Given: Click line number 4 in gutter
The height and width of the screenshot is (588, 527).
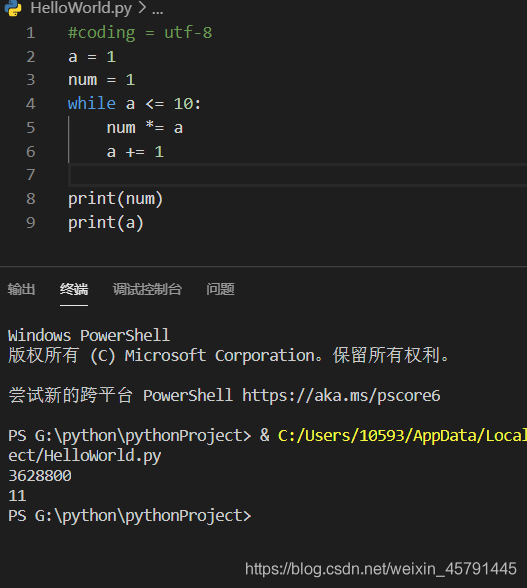Looking at the screenshot, I should click(x=31, y=104).
